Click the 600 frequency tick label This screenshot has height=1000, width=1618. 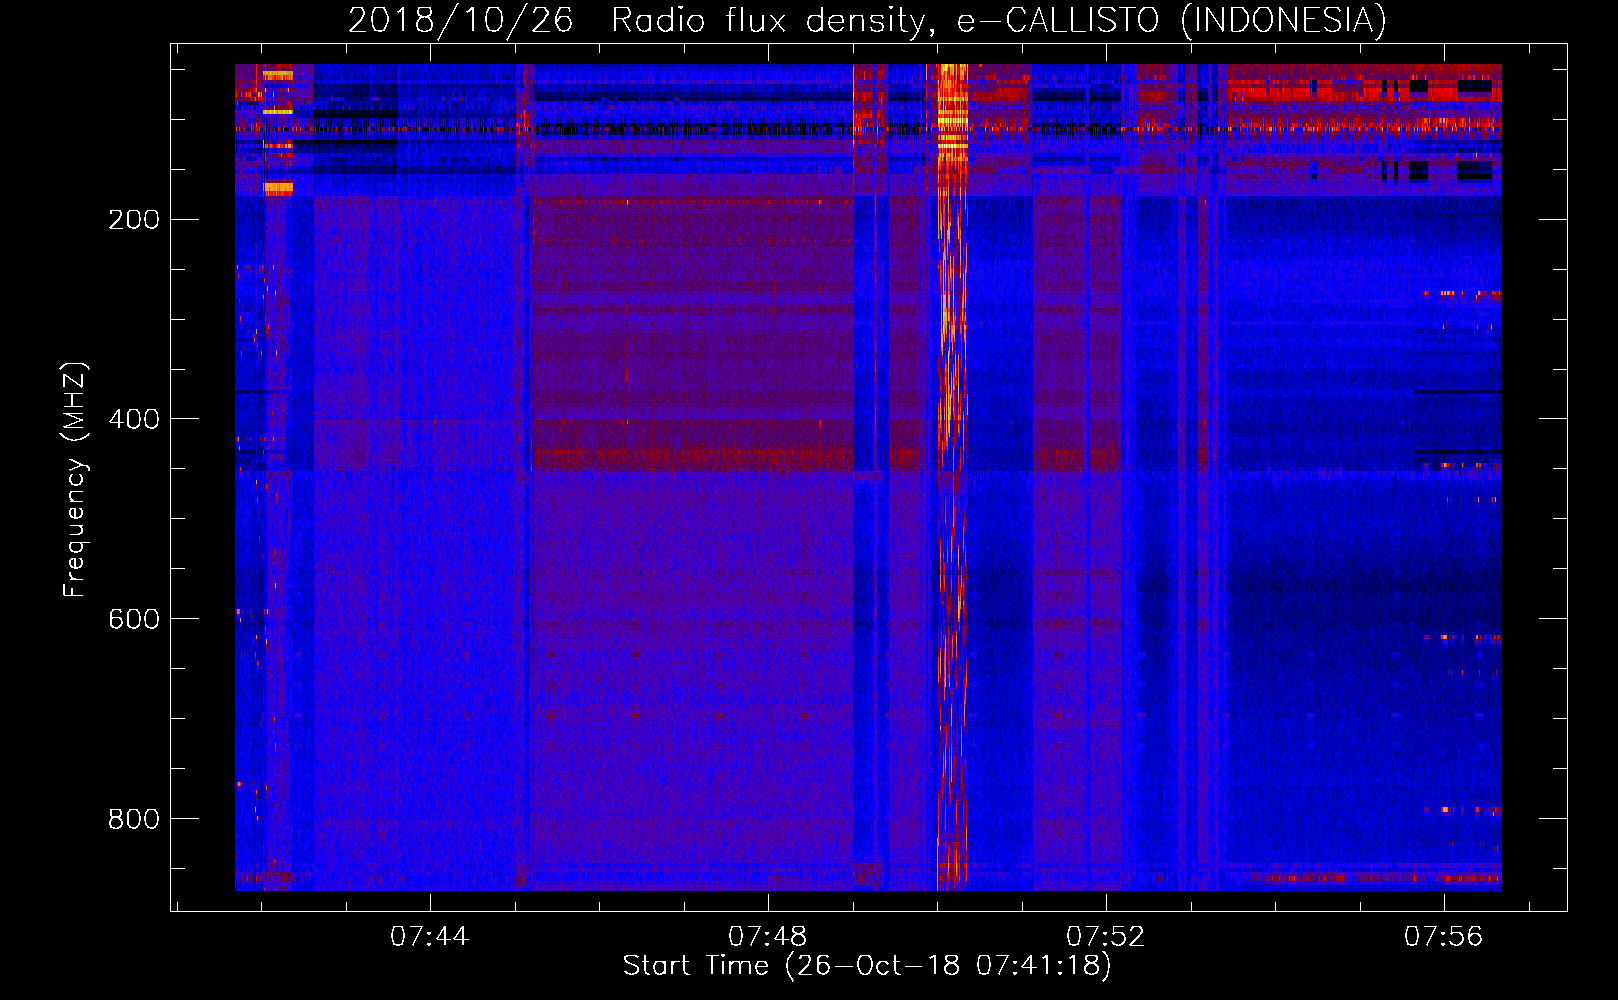(134, 619)
